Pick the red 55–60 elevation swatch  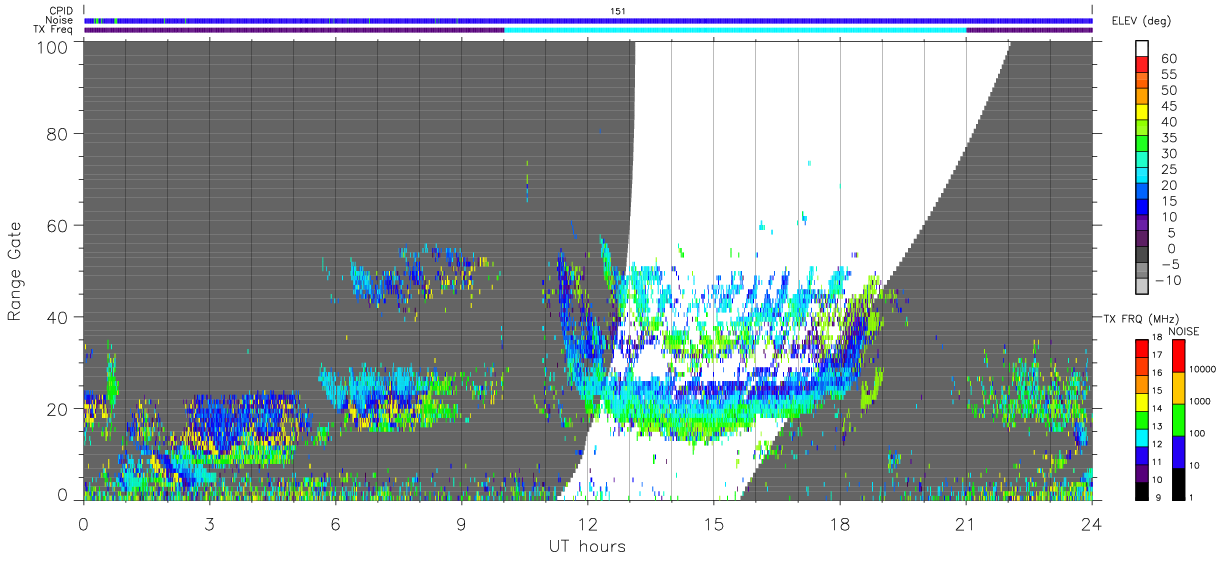(1142, 66)
